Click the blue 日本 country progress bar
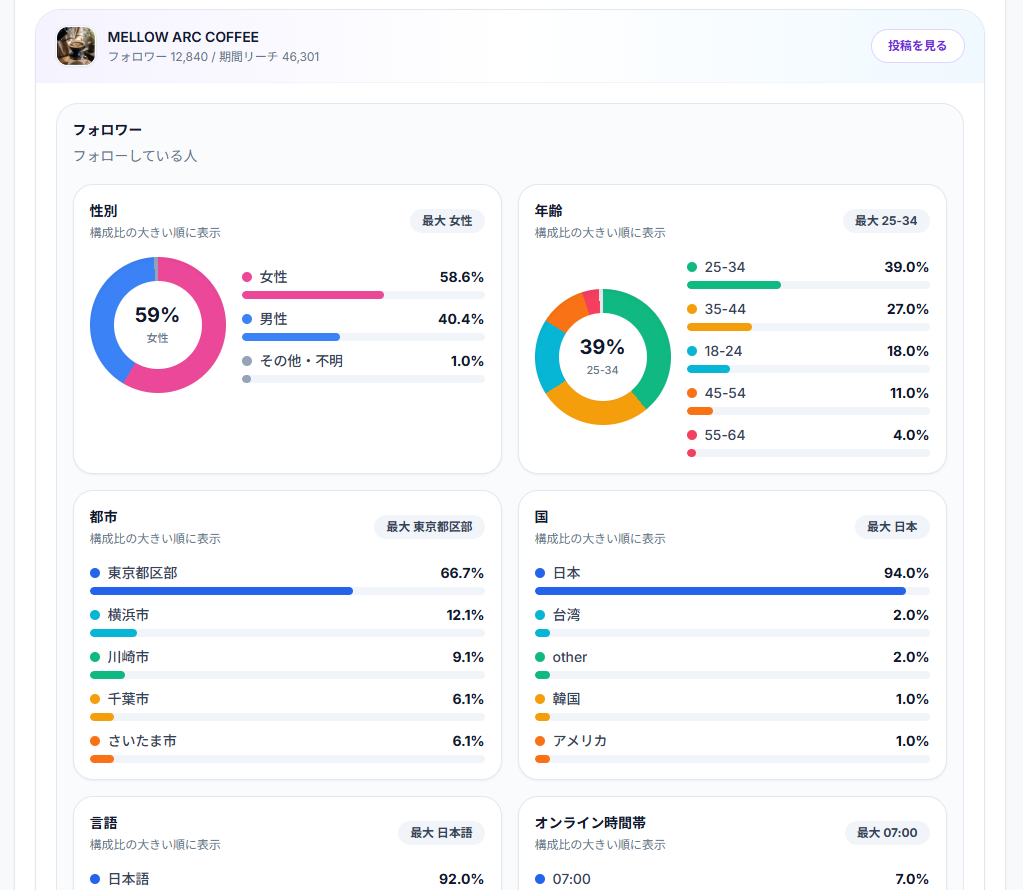Viewport: 1023px width, 891px height. click(x=720, y=591)
